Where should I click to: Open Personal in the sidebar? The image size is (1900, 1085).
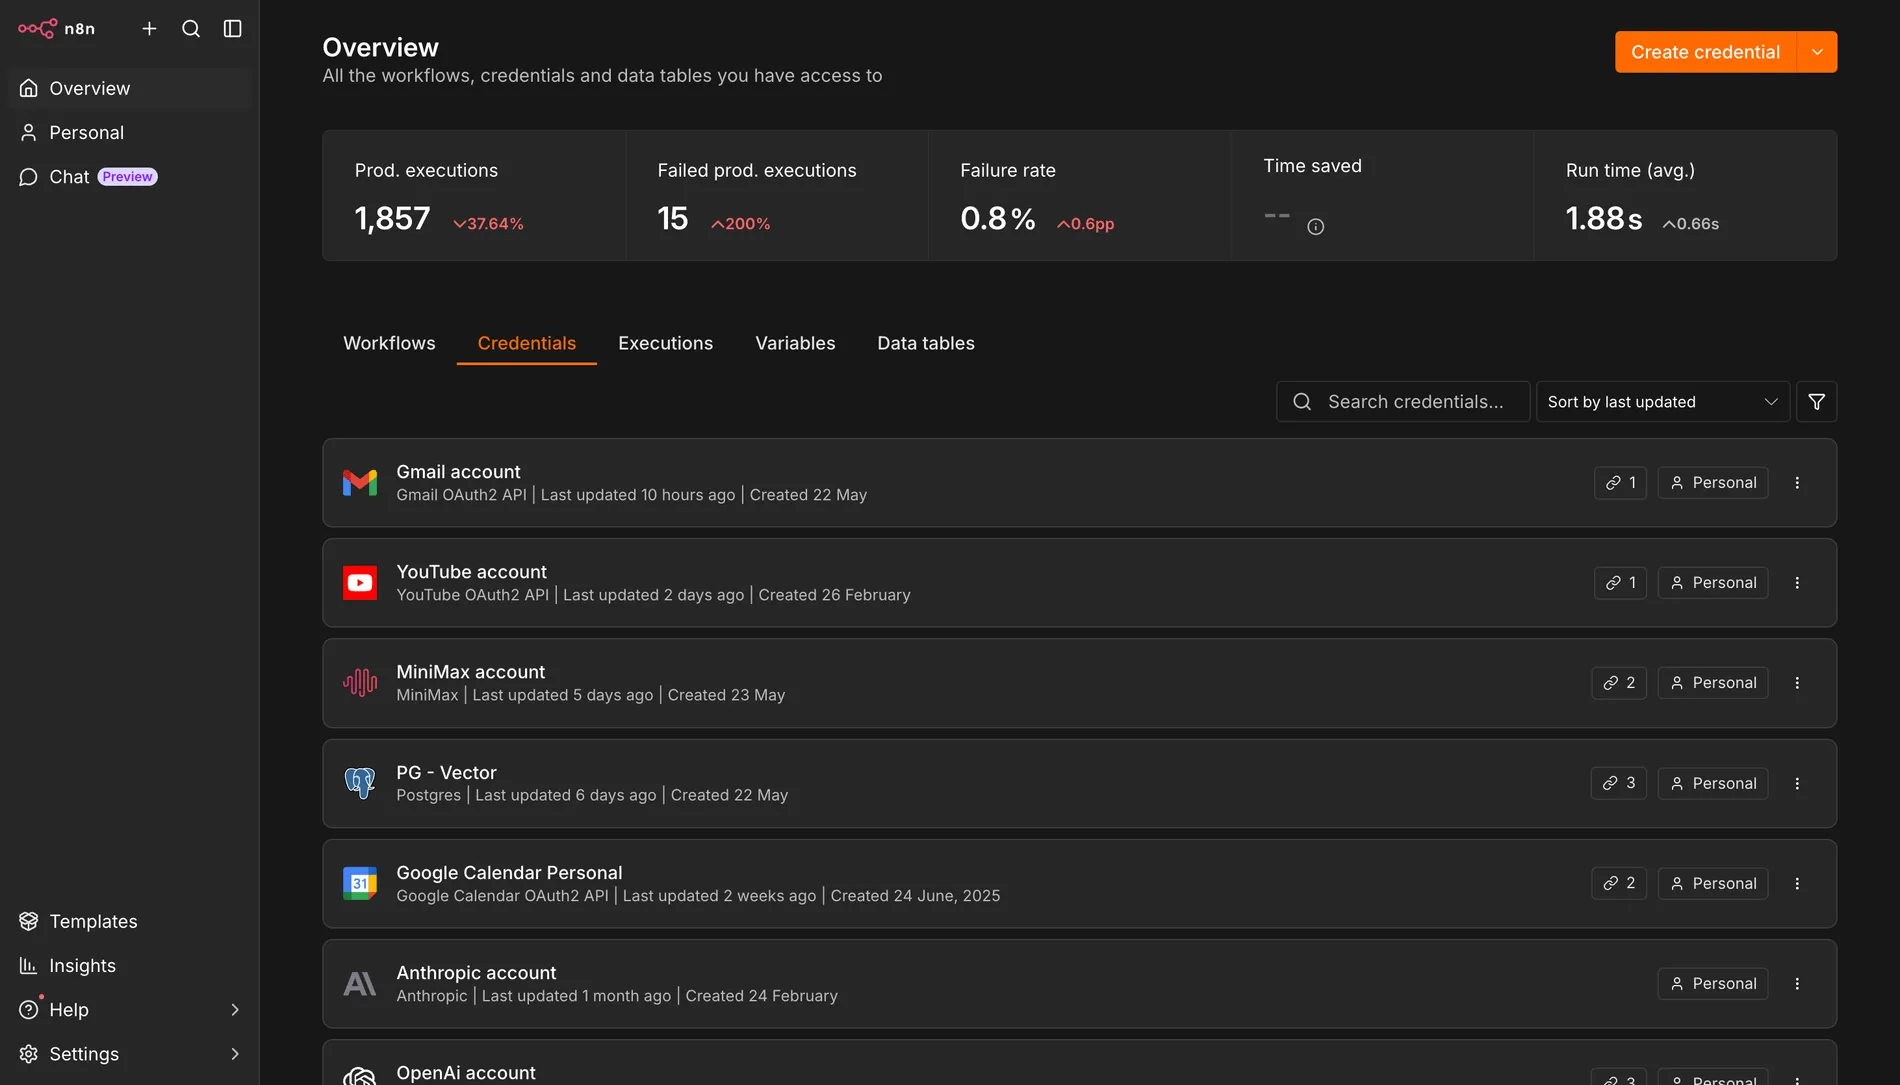pyautogui.click(x=130, y=133)
